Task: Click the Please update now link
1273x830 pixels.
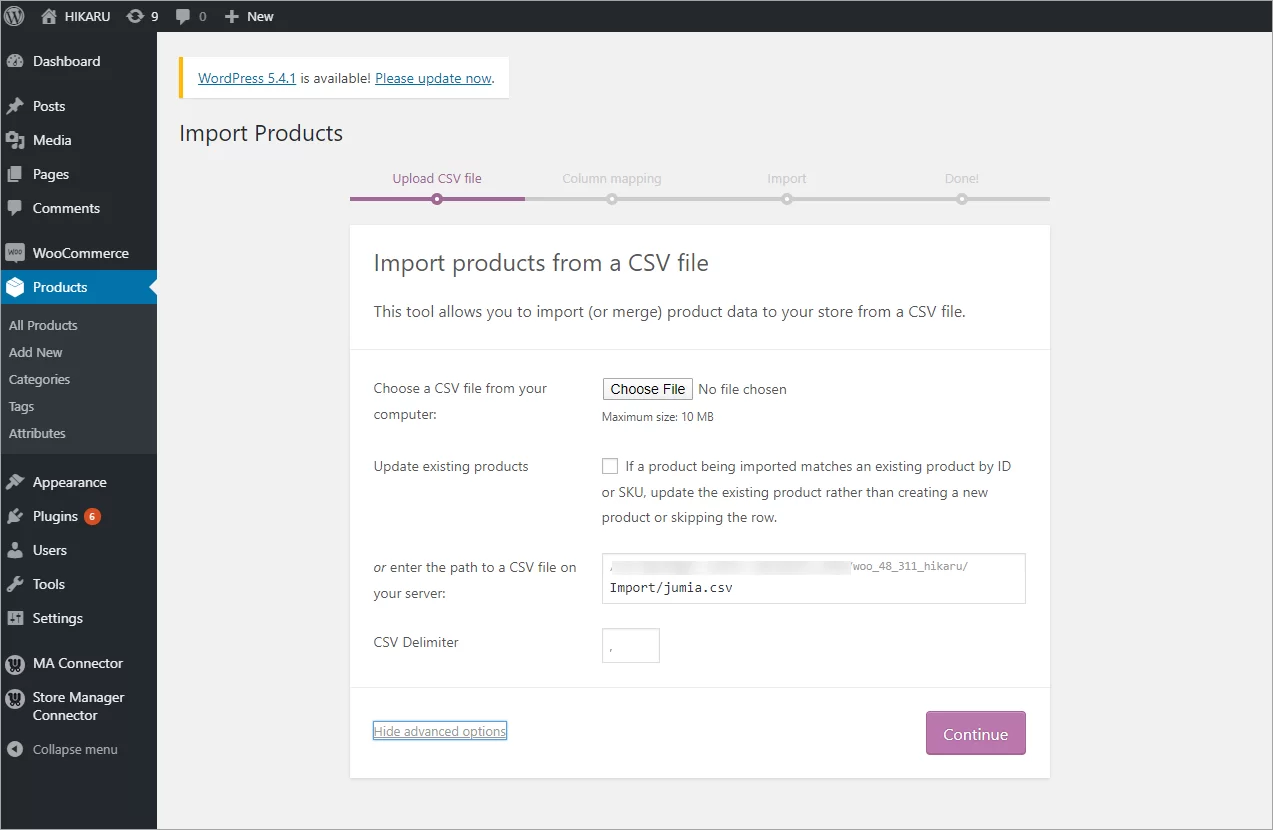Action: [432, 77]
